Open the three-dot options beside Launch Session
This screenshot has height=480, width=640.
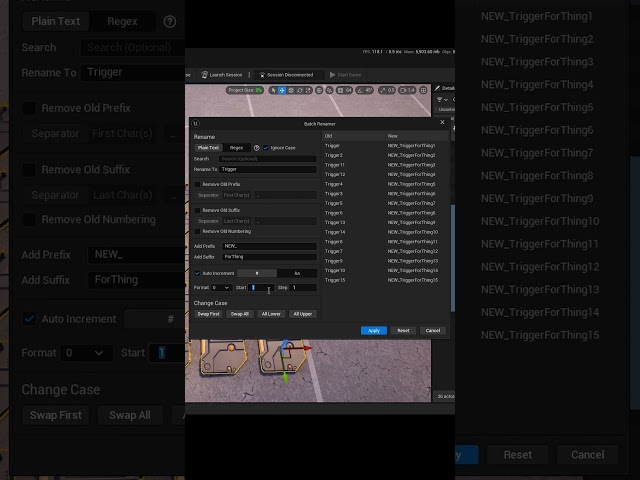point(249,75)
